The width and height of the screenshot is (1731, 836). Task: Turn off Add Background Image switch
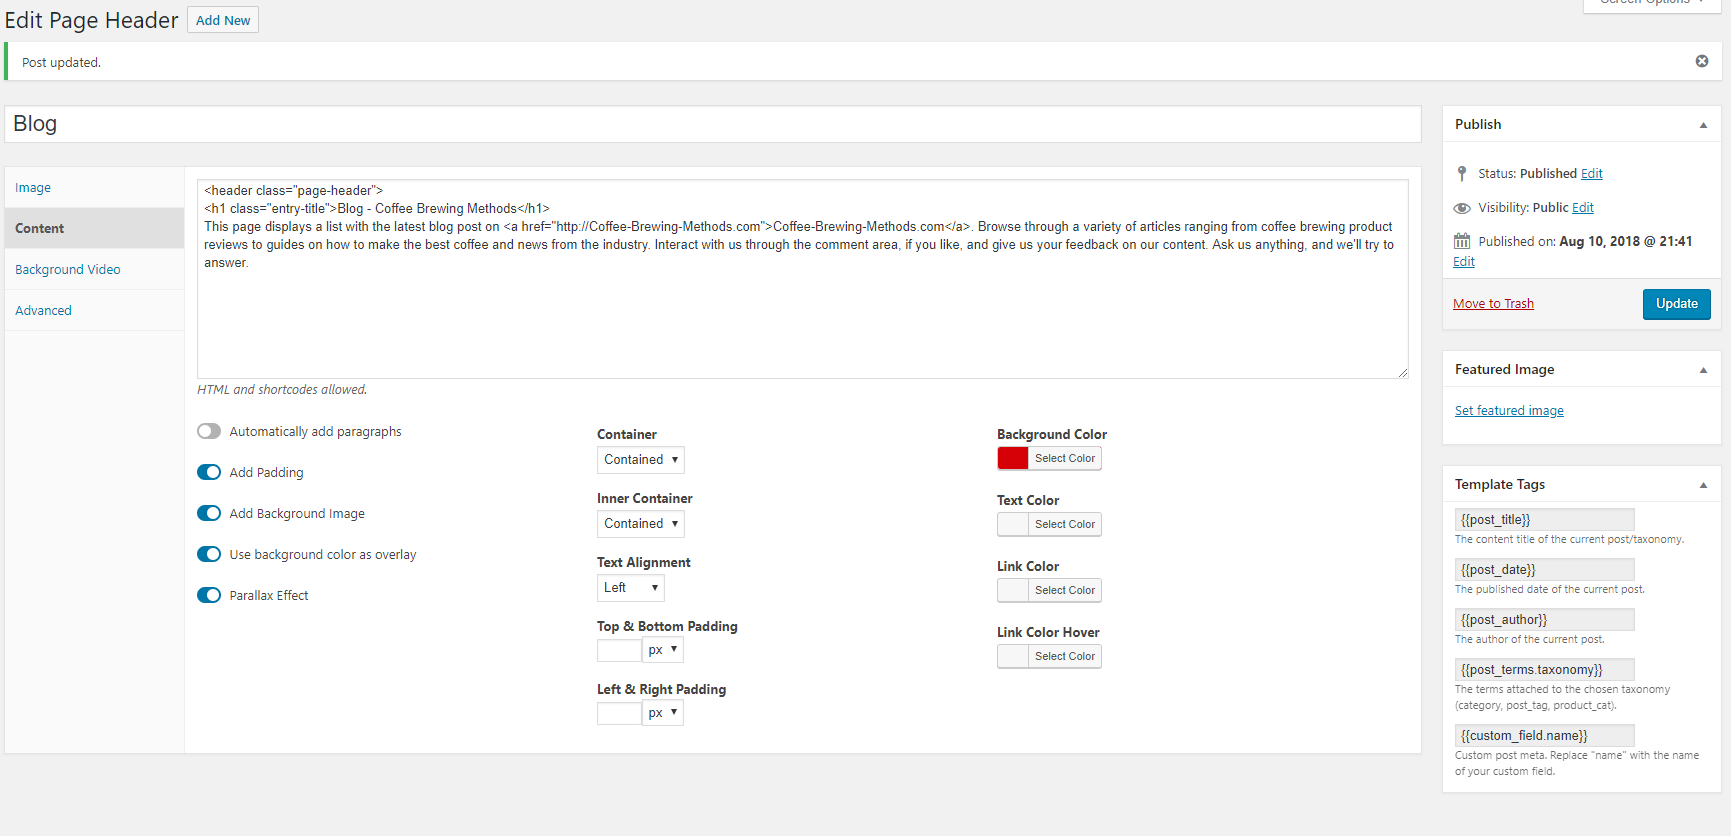pos(209,513)
